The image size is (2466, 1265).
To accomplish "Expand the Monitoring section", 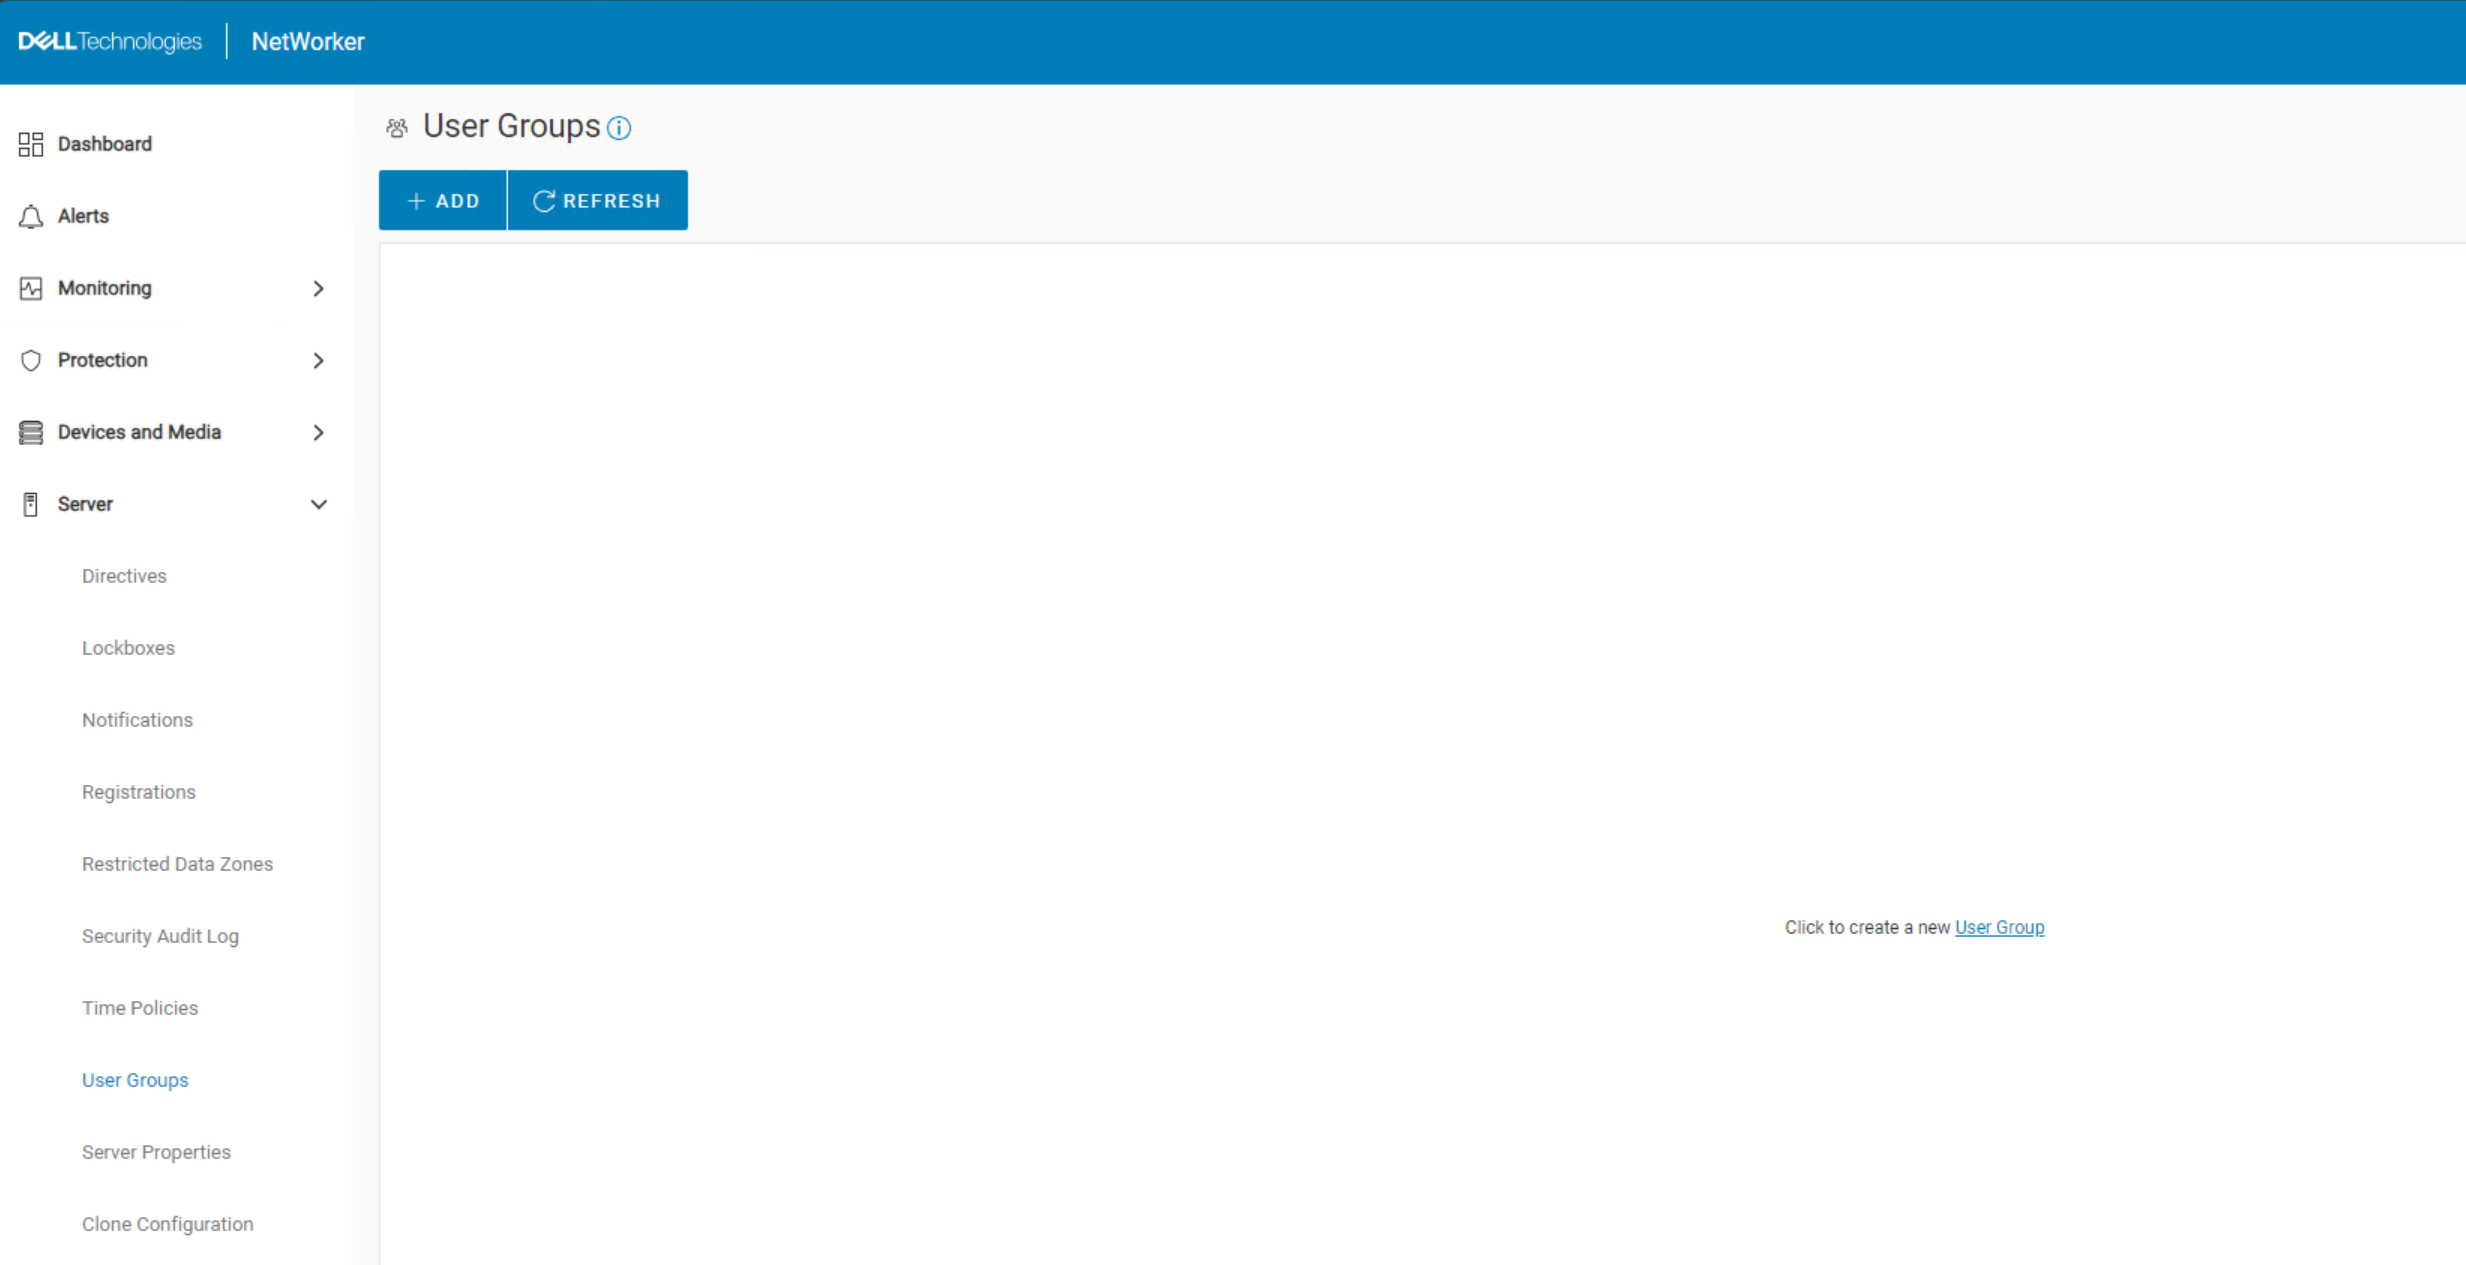I will pos(318,288).
